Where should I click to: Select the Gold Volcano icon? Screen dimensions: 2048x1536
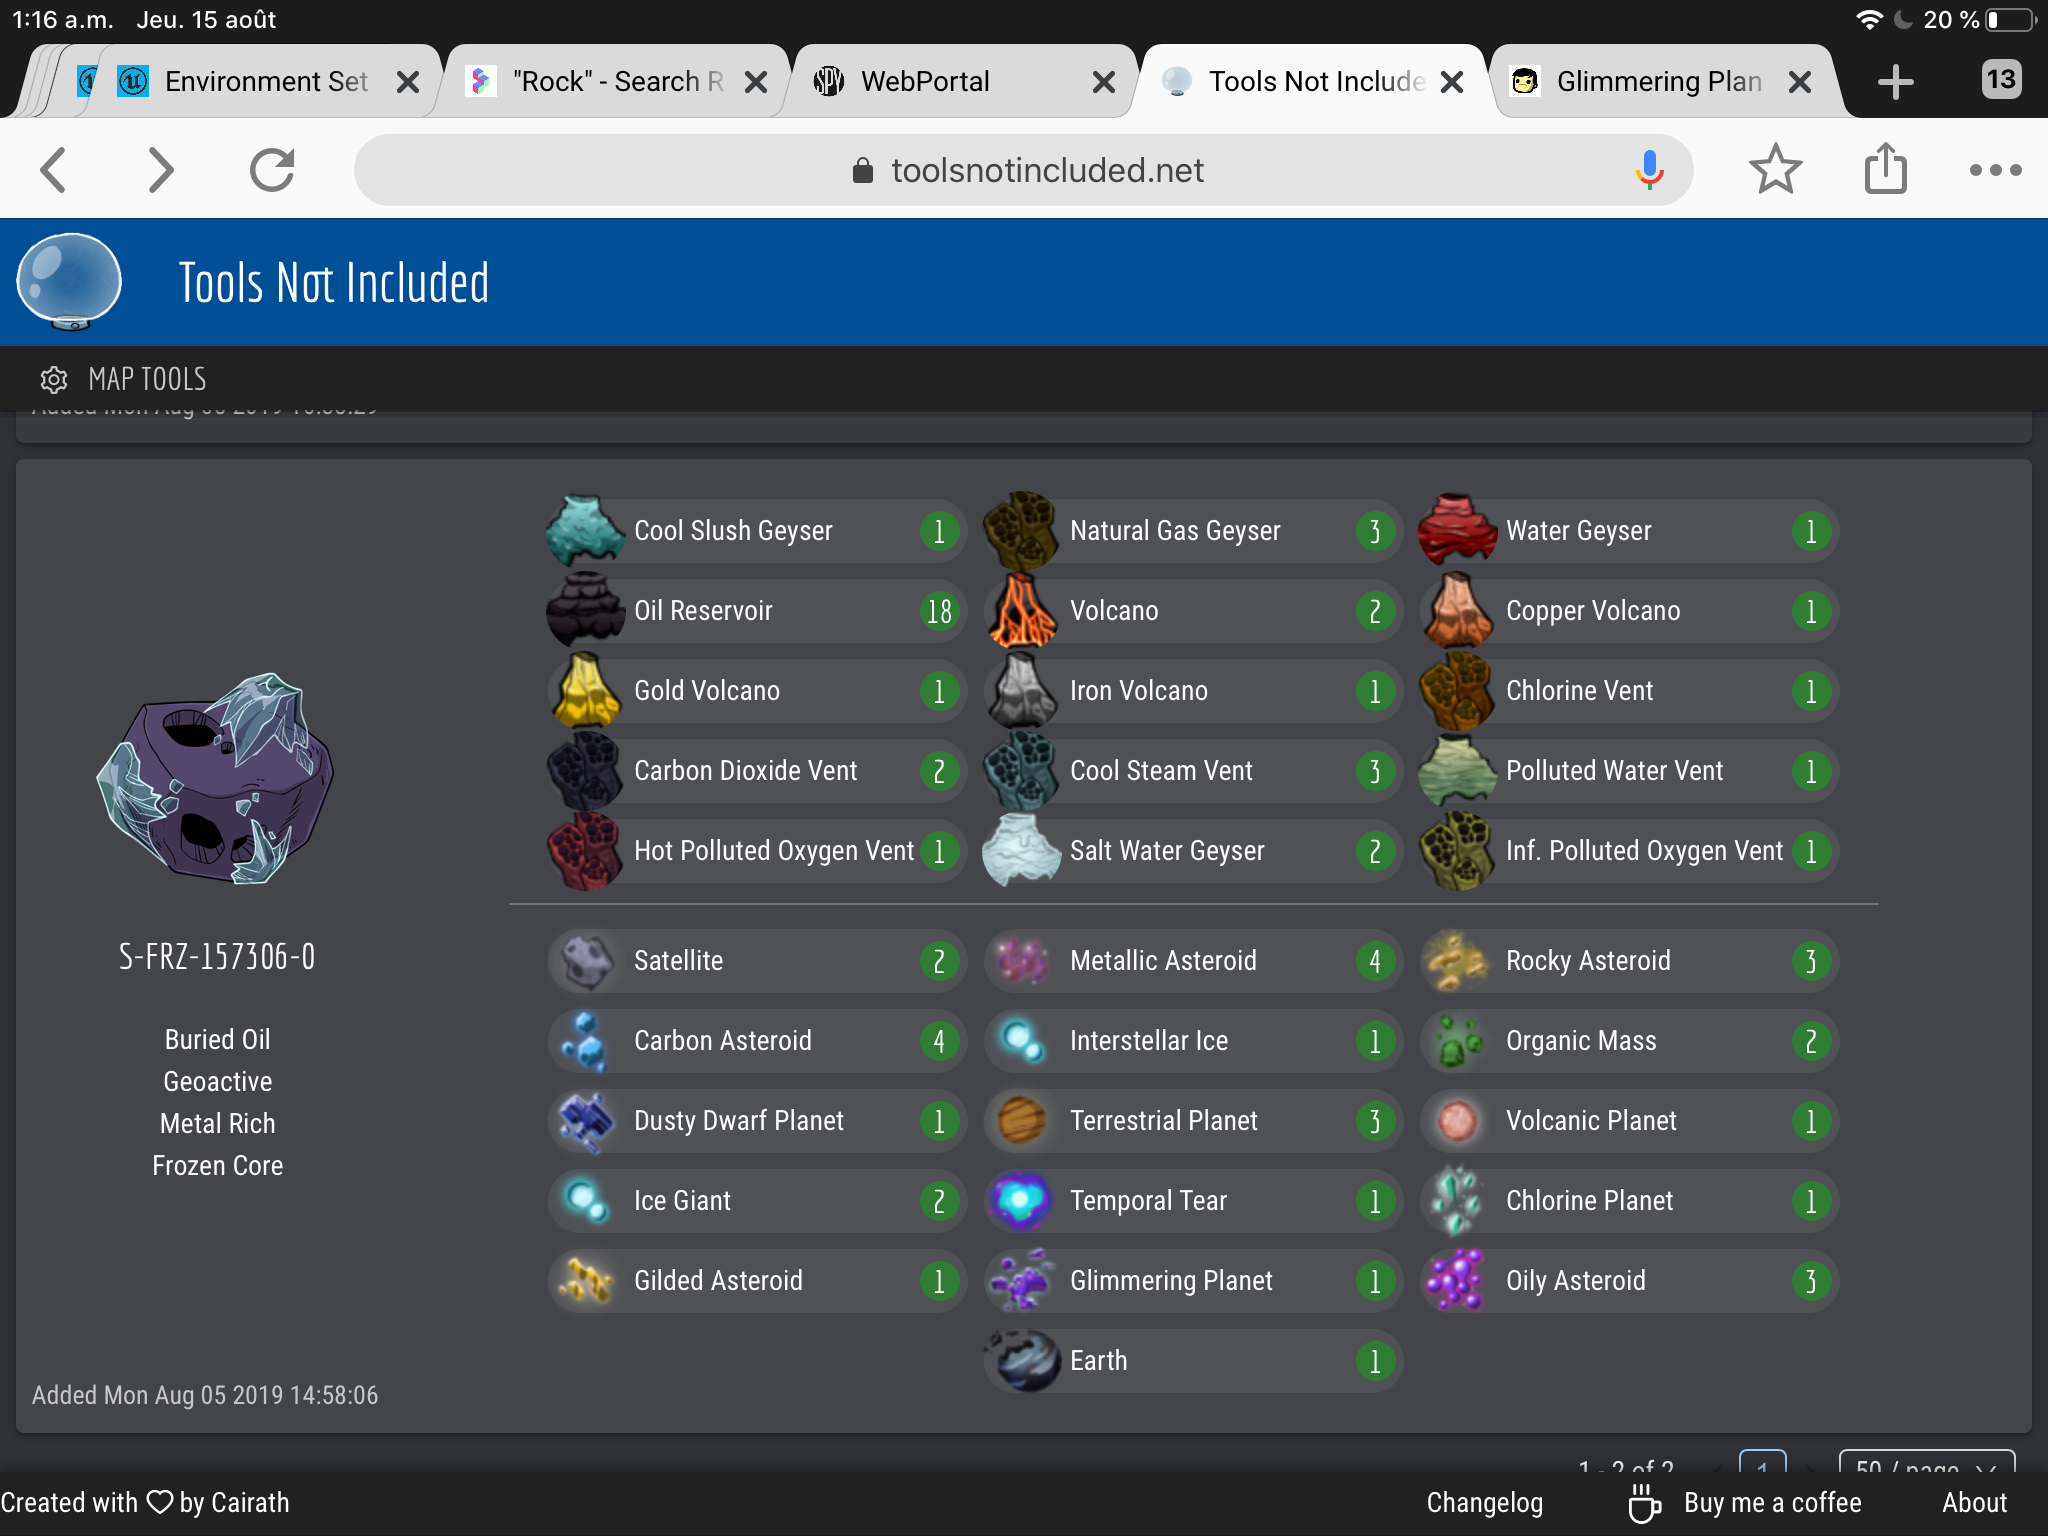(586, 691)
